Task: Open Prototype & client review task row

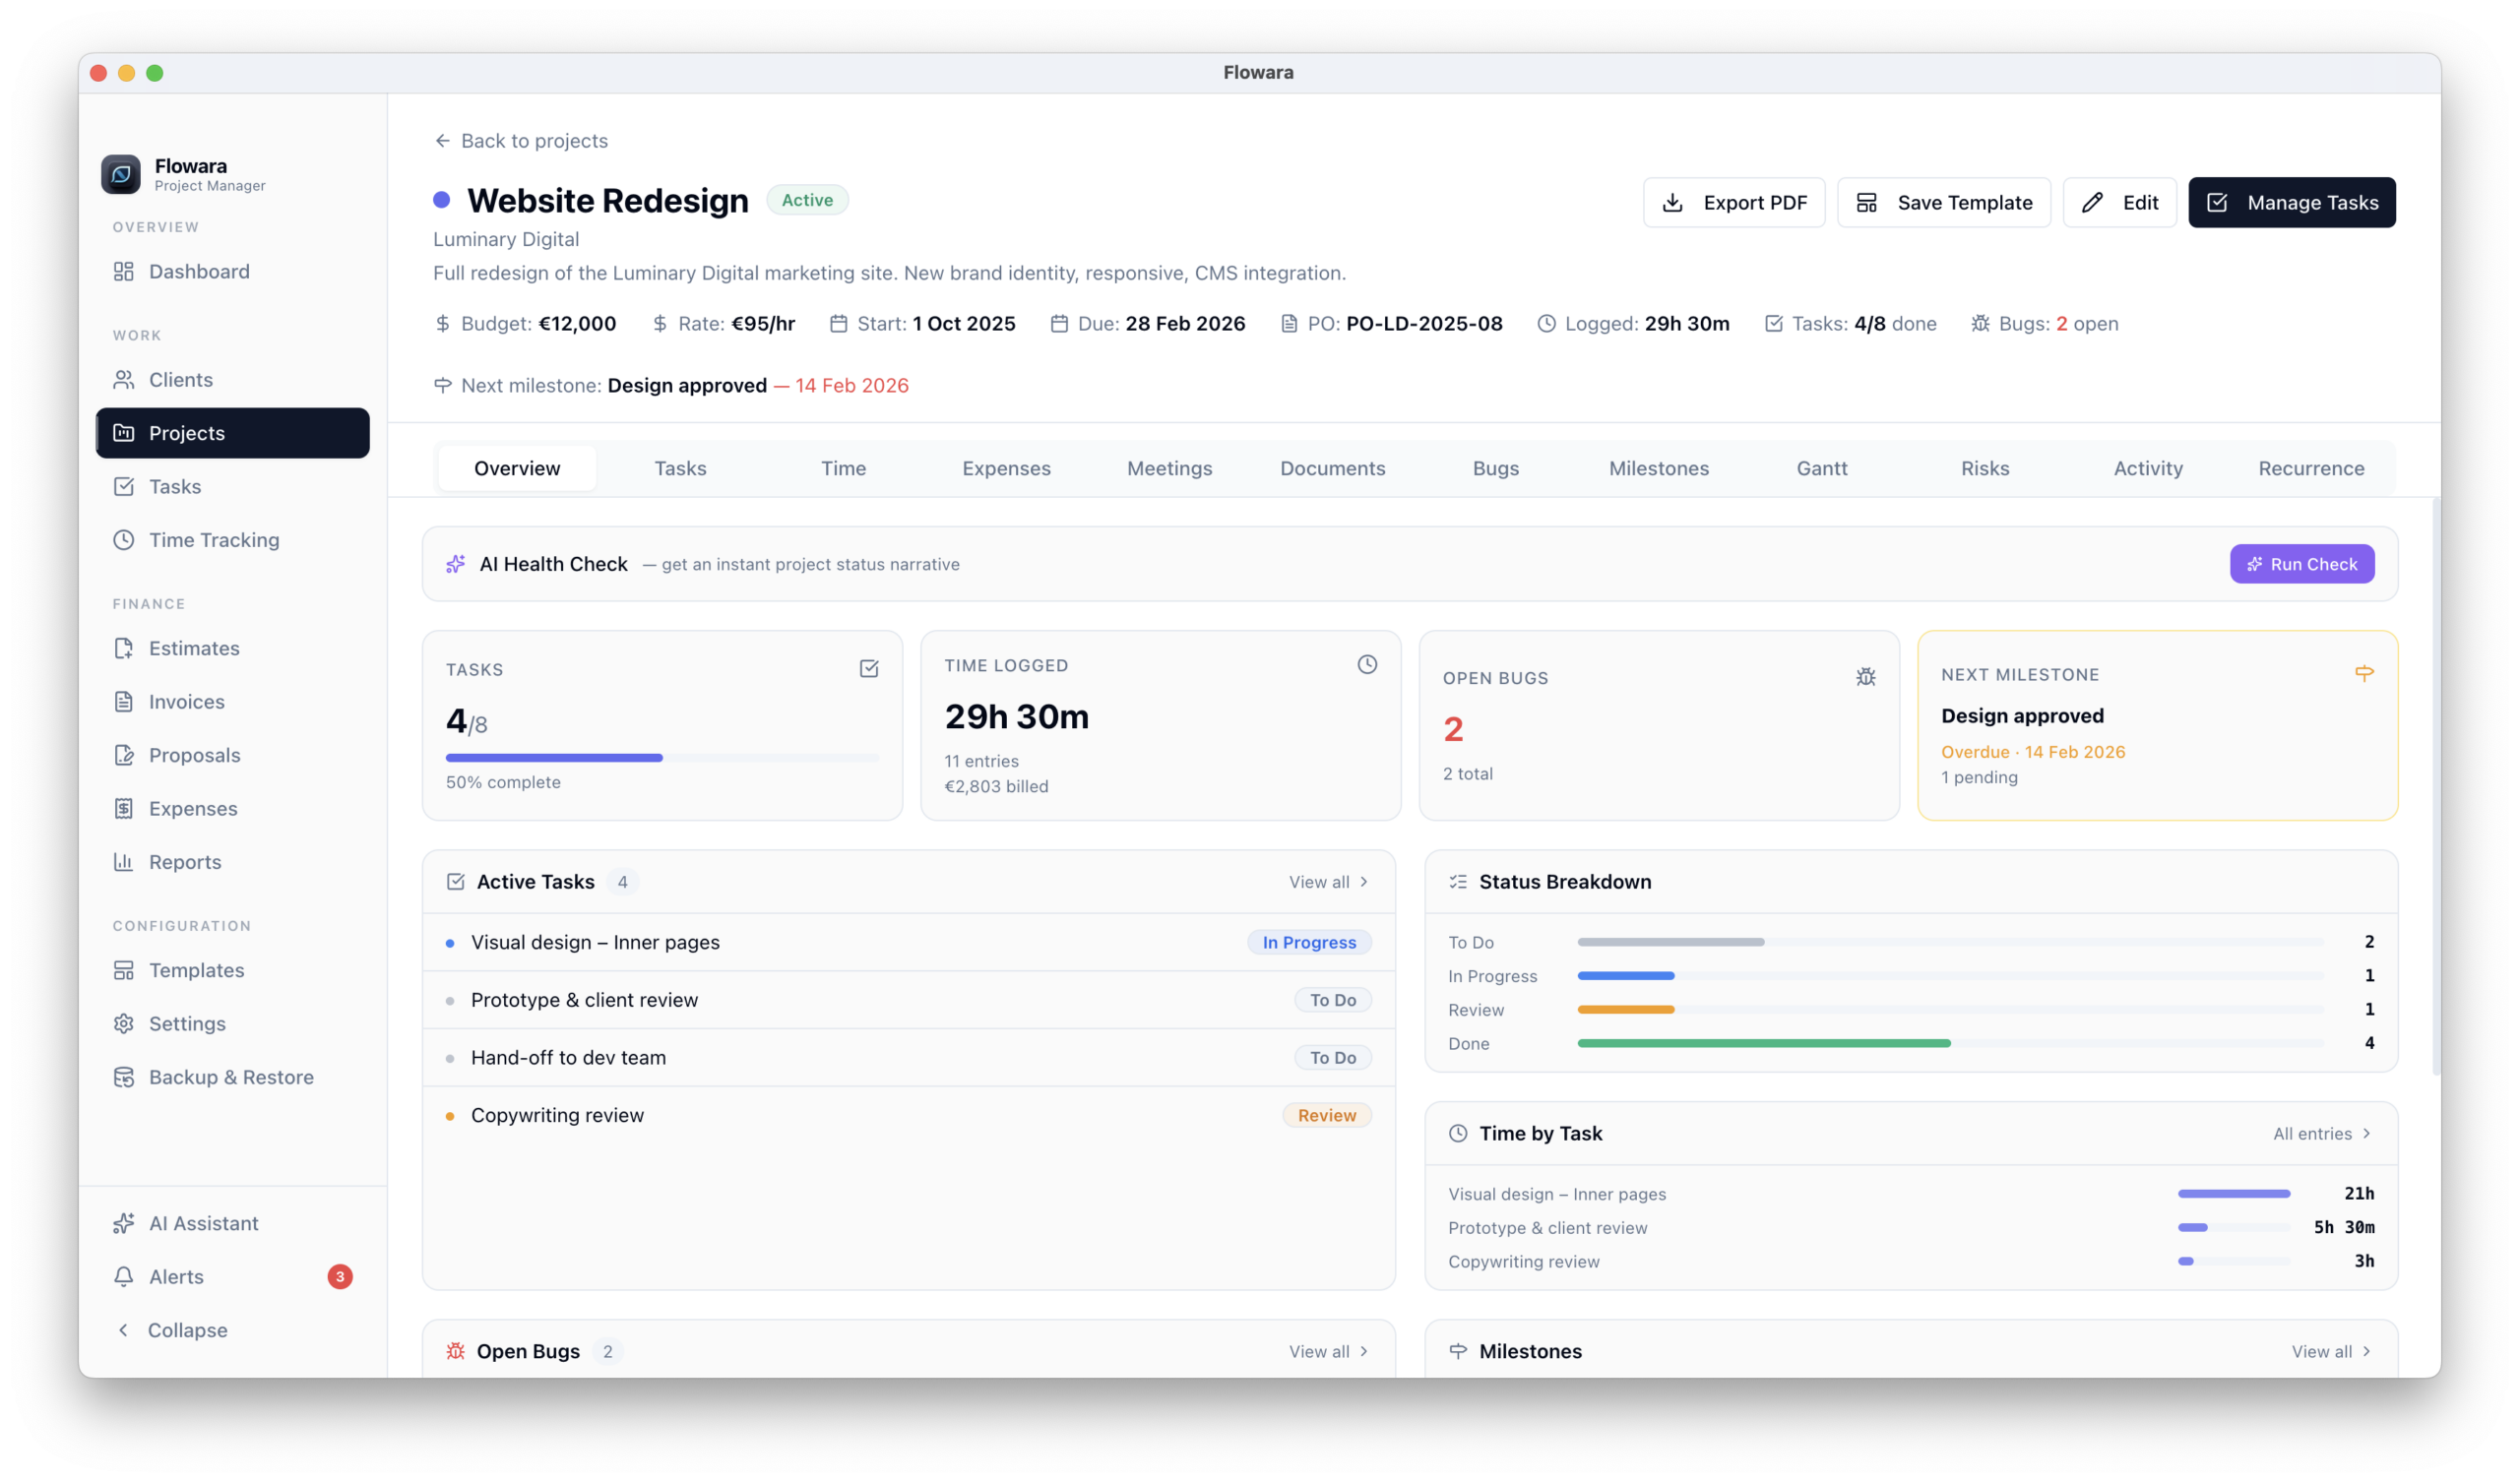Action: coord(909,1000)
